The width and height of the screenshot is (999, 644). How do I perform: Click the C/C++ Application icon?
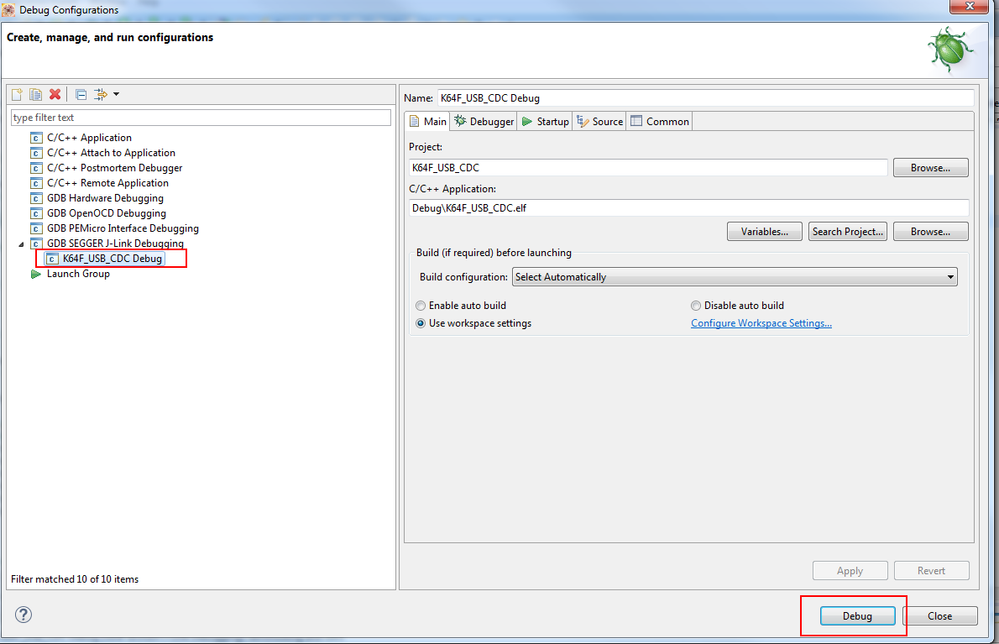(x=36, y=138)
